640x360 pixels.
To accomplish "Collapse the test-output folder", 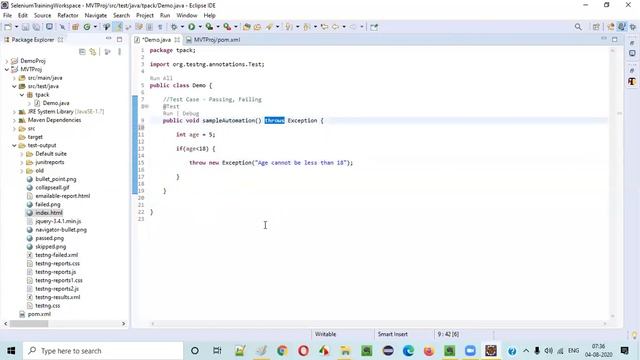I will (14, 145).
